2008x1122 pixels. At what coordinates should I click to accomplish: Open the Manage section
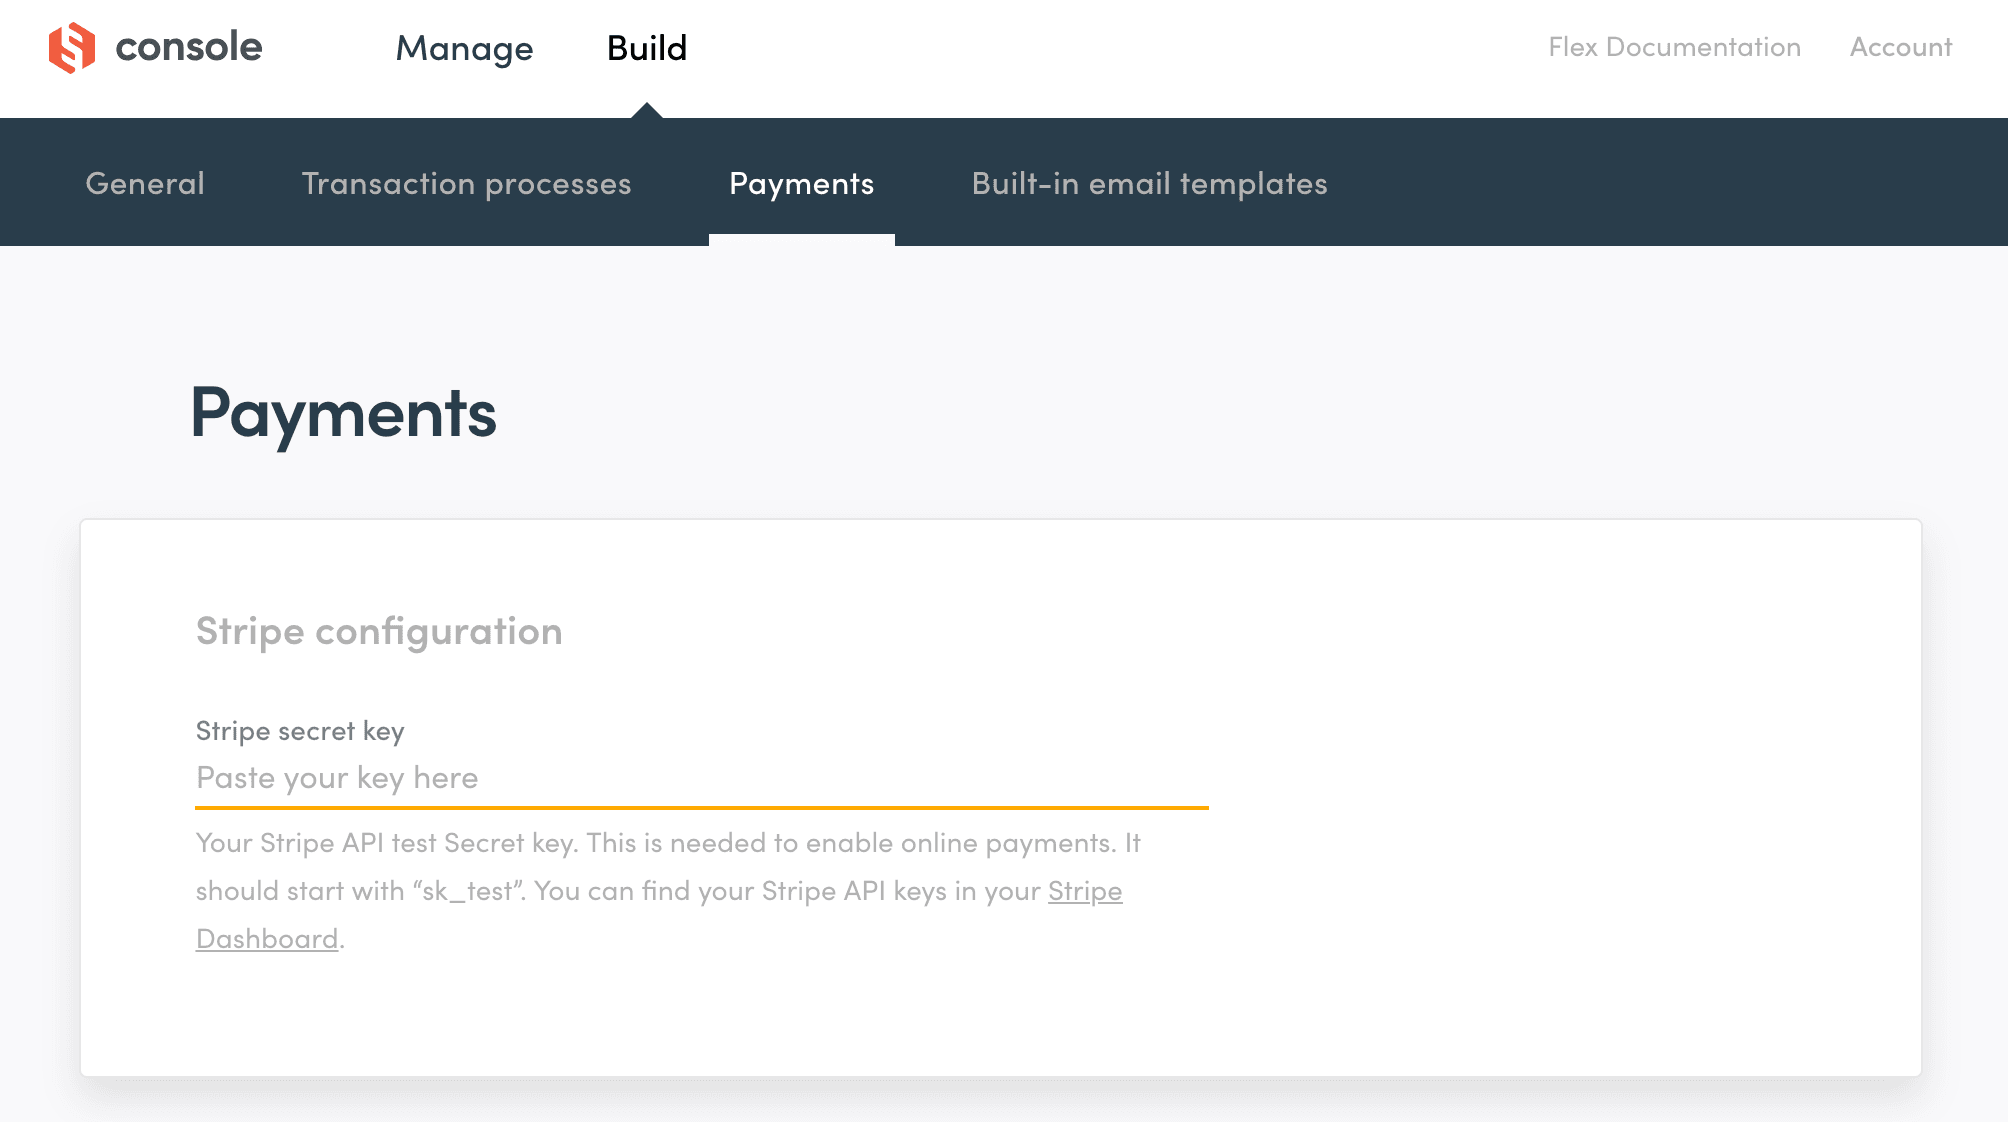(464, 48)
